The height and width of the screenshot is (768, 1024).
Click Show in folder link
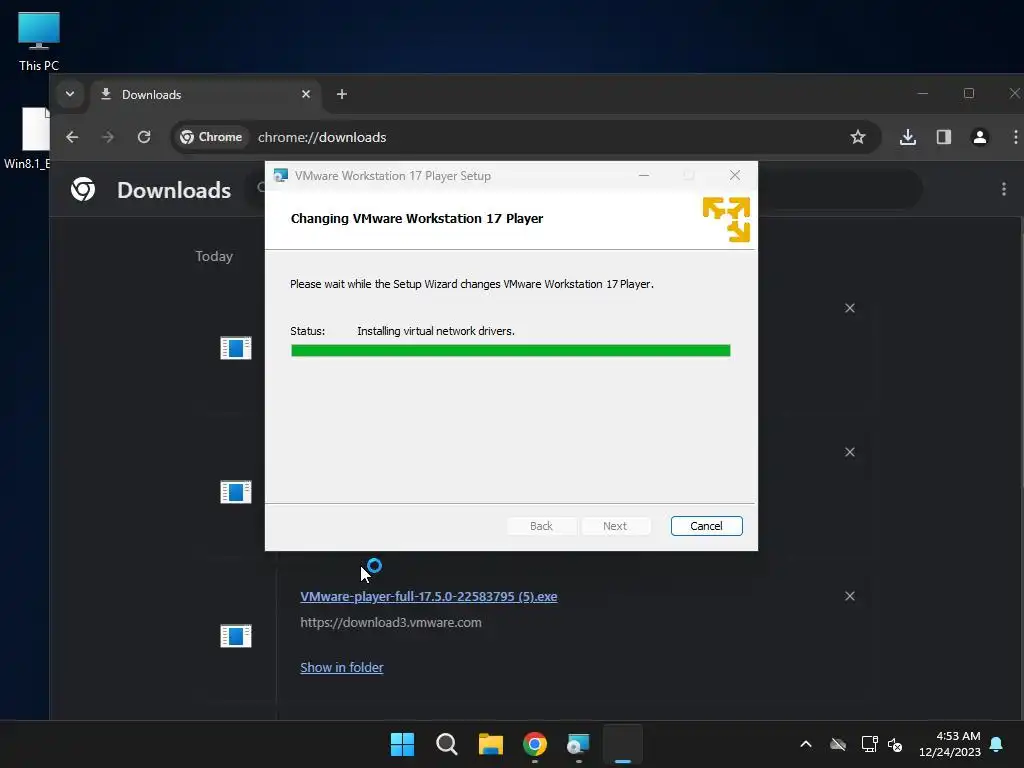tap(342, 667)
